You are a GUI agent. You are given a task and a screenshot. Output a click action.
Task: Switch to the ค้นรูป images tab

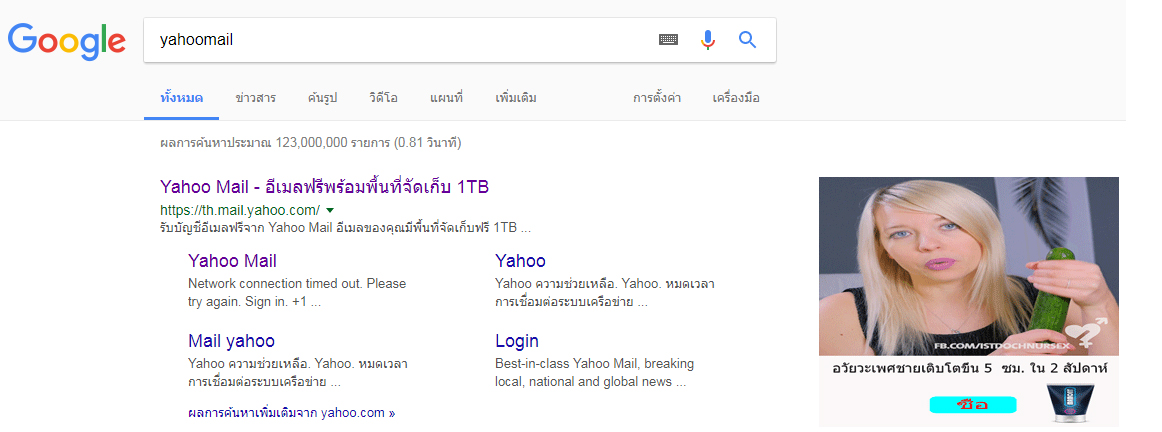coord(322,98)
